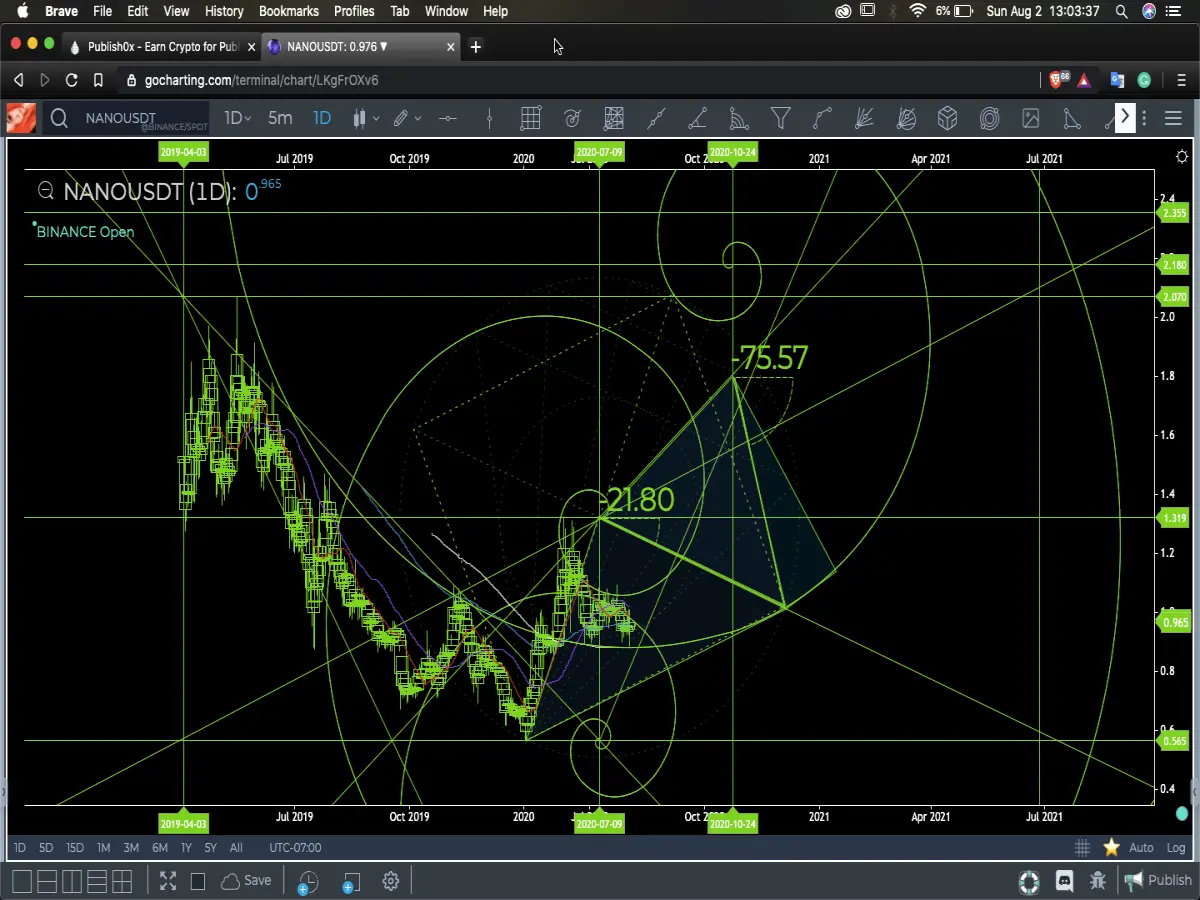Select the triangle pattern tool
The width and height of the screenshot is (1200, 900).
click(x=1072, y=118)
